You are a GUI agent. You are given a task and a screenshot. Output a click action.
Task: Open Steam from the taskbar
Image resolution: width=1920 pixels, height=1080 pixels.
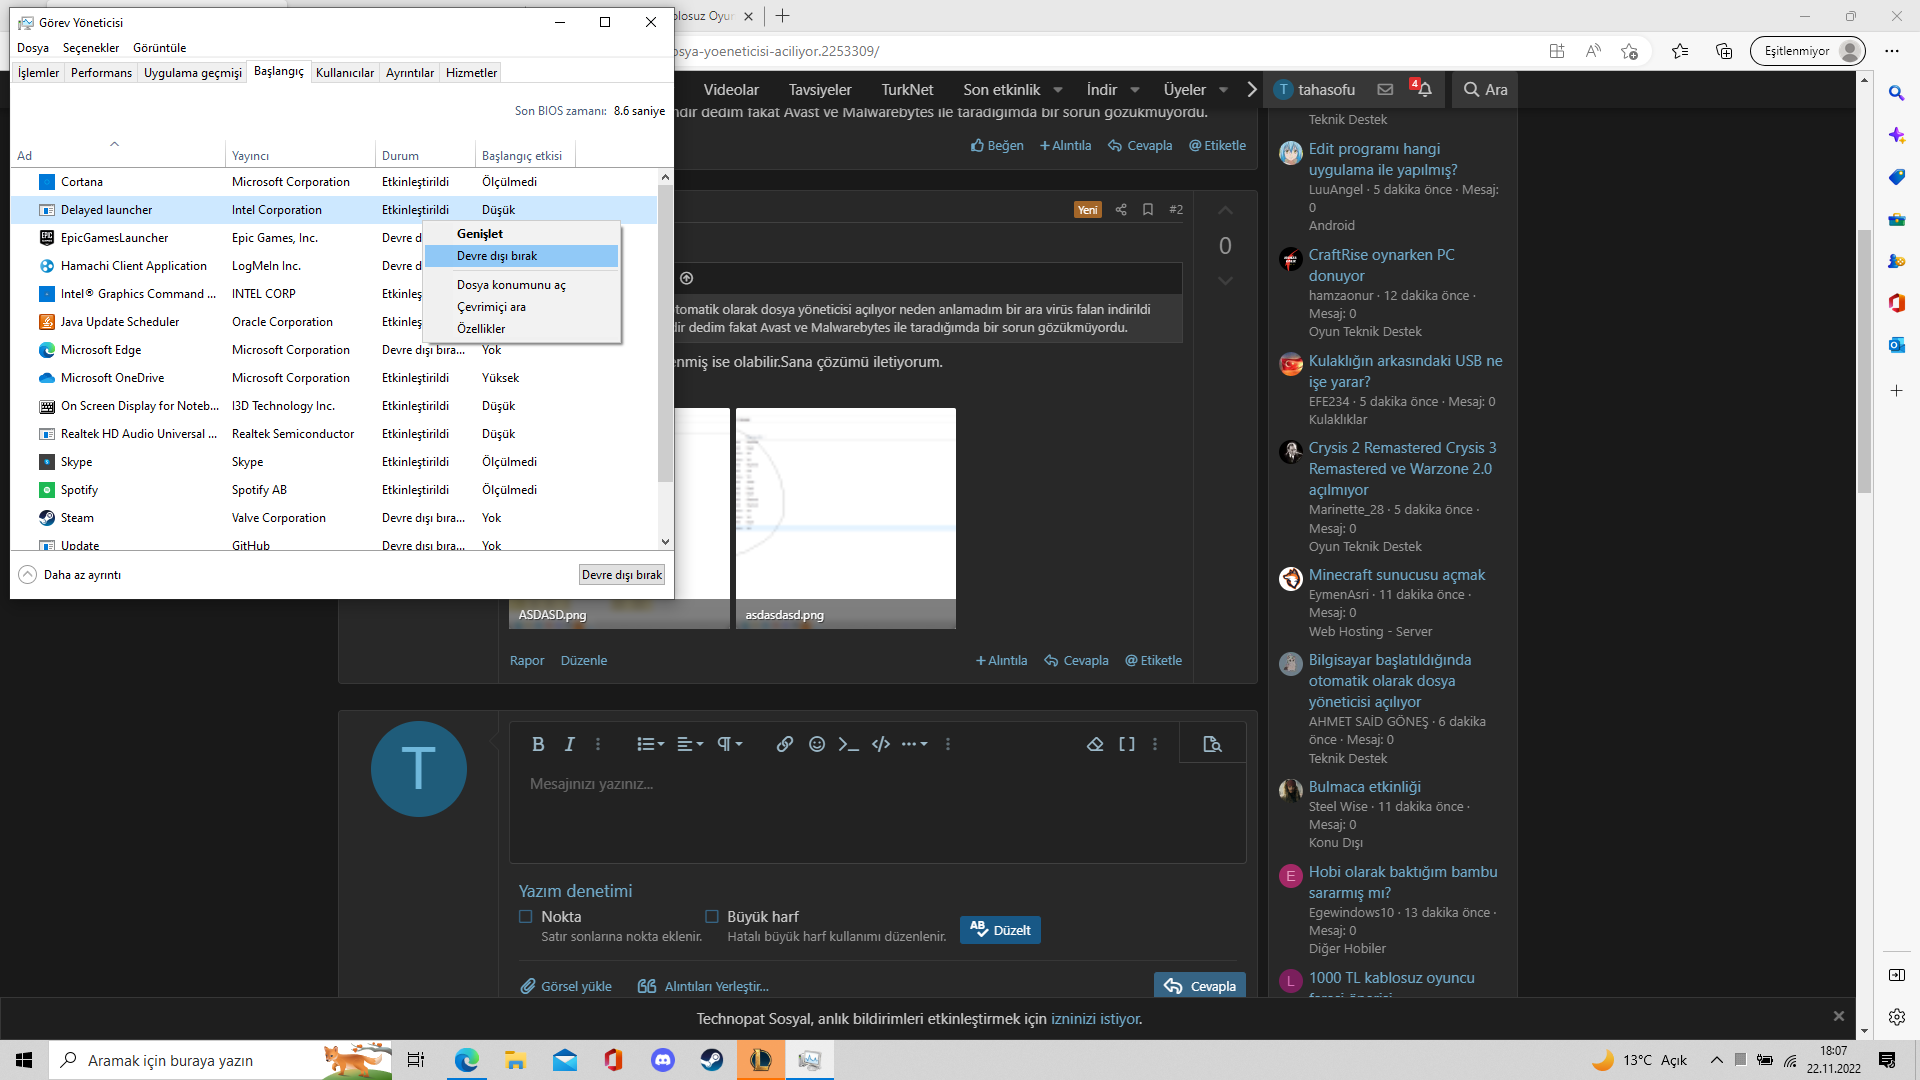tap(712, 1060)
